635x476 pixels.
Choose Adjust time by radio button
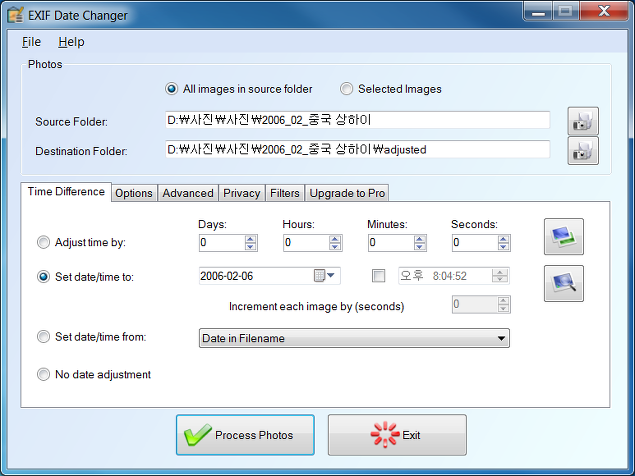(x=43, y=242)
